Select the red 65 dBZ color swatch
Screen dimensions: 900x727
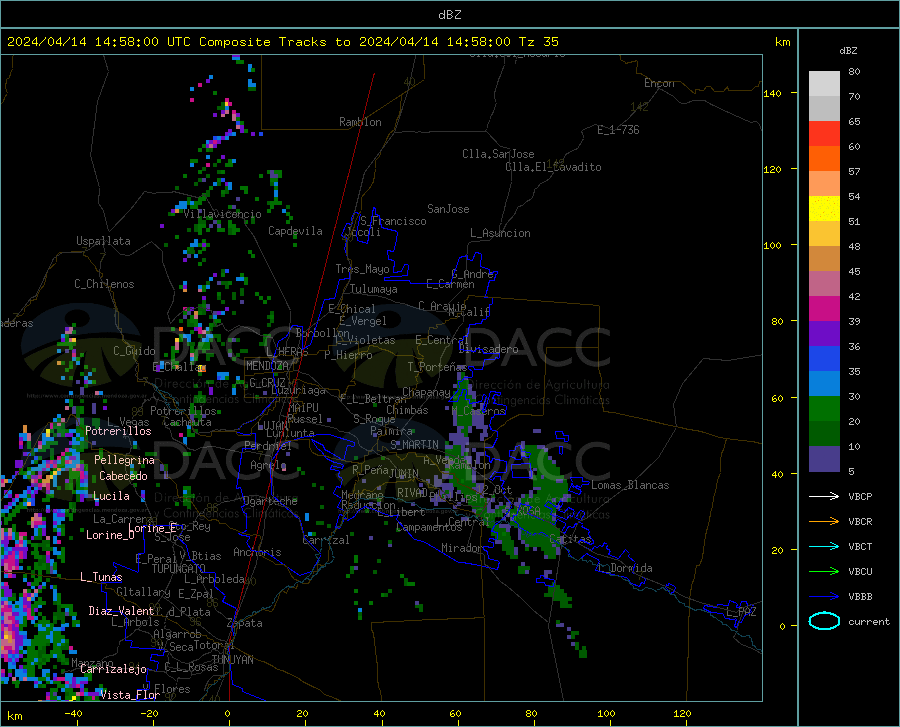(x=824, y=134)
